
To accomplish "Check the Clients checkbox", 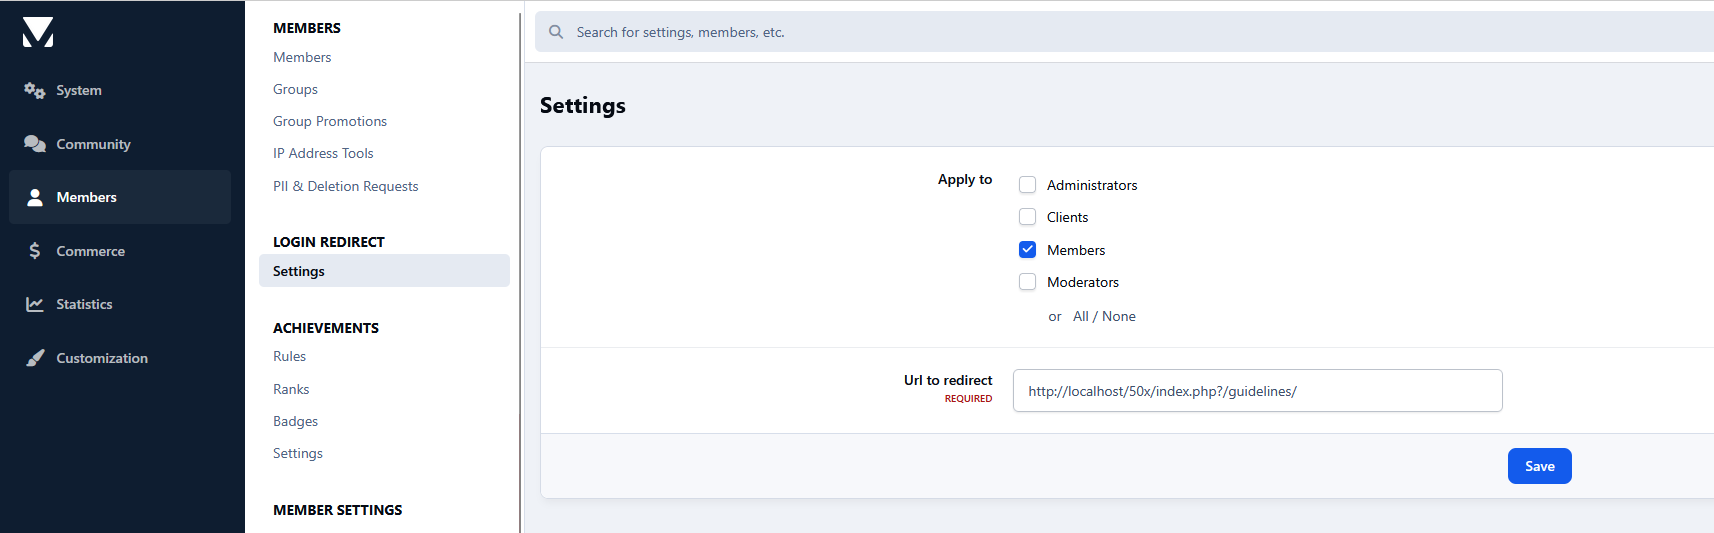I will pos(1027,217).
